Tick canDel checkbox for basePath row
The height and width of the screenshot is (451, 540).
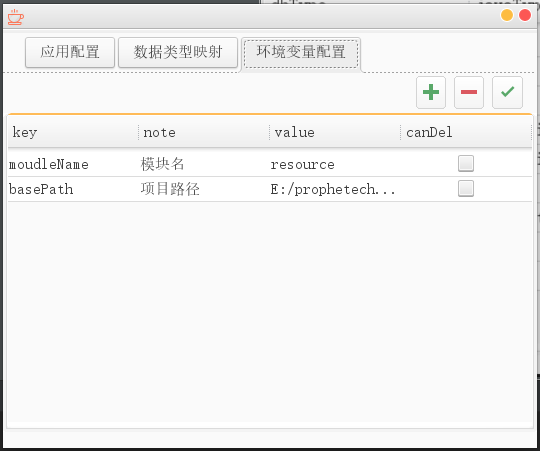coord(466,189)
